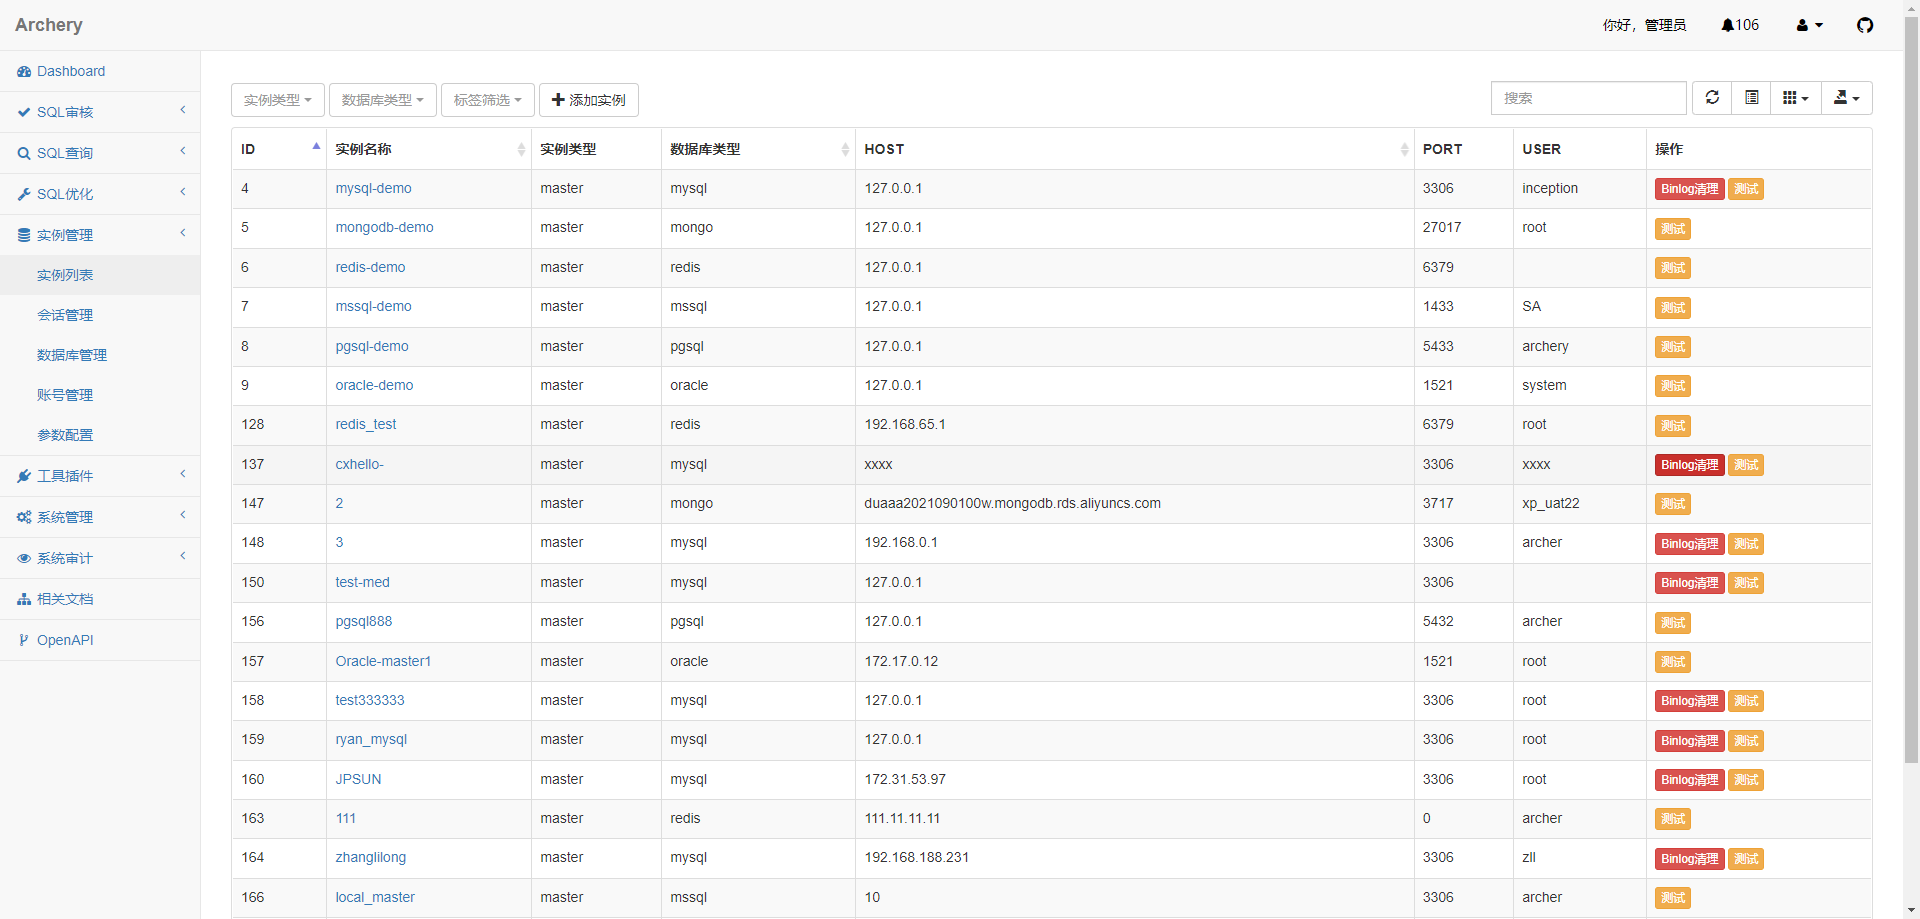Expand the 工具插件 sidebar menu
This screenshot has height=919, width=1920.
click(x=100, y=476)
